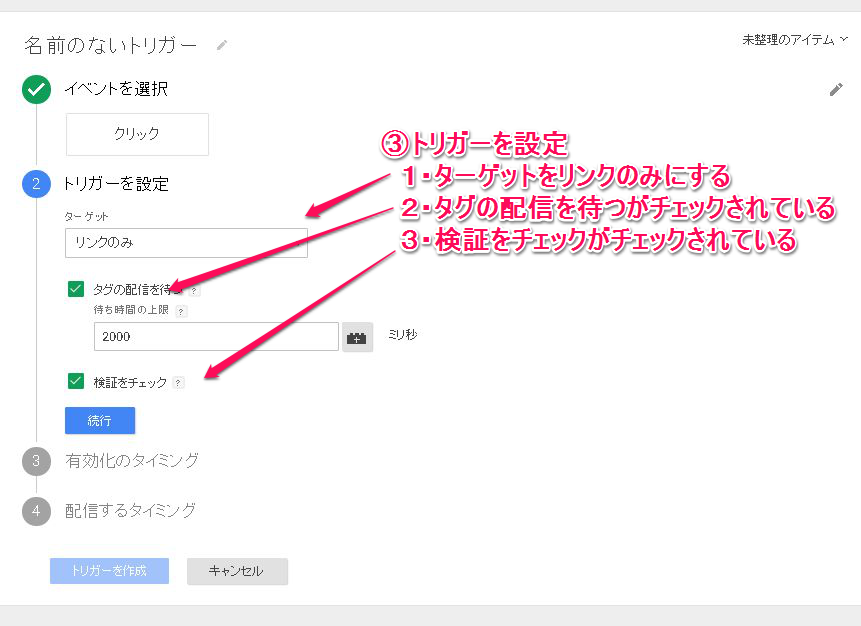Click the green checkmark step 1 icon

tap(36, 90)
